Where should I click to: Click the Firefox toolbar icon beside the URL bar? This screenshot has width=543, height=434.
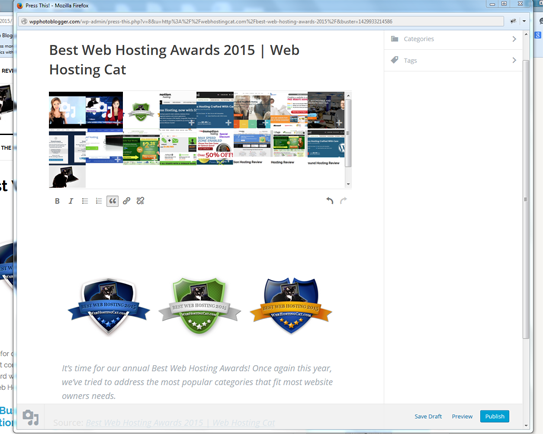[513, 21]
